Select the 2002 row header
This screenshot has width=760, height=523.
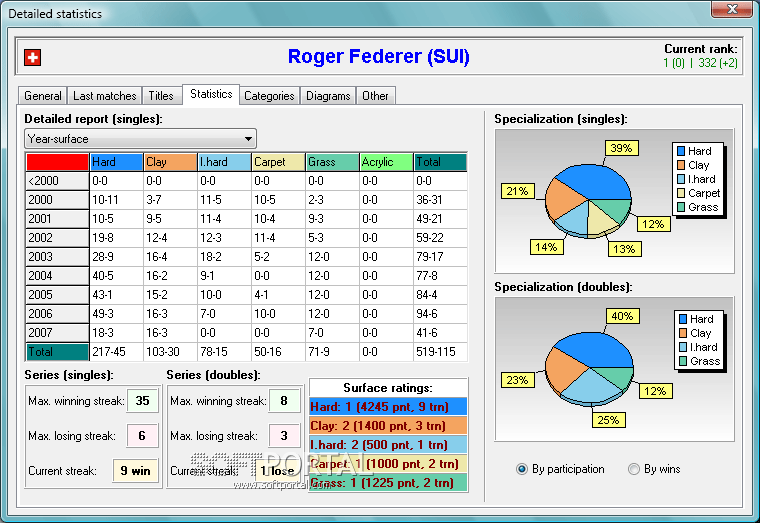click(57, 238)
